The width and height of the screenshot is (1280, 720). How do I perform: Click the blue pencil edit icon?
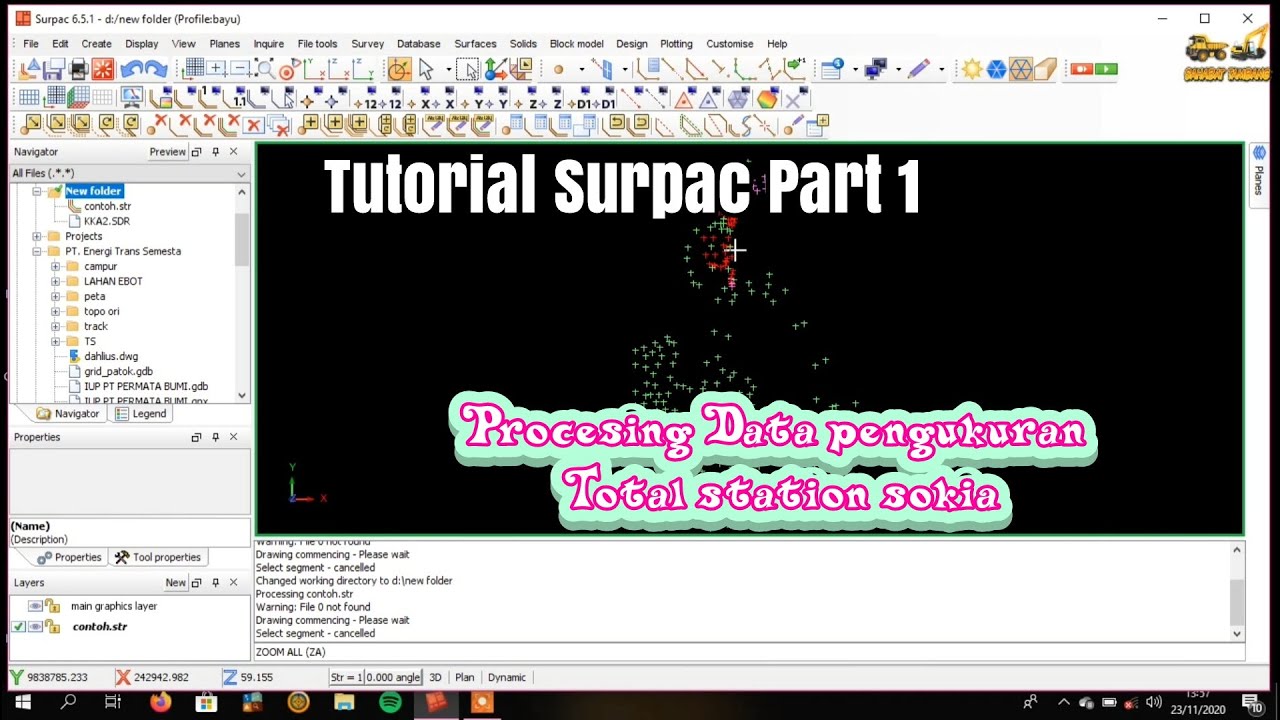[x=918, y=69]
